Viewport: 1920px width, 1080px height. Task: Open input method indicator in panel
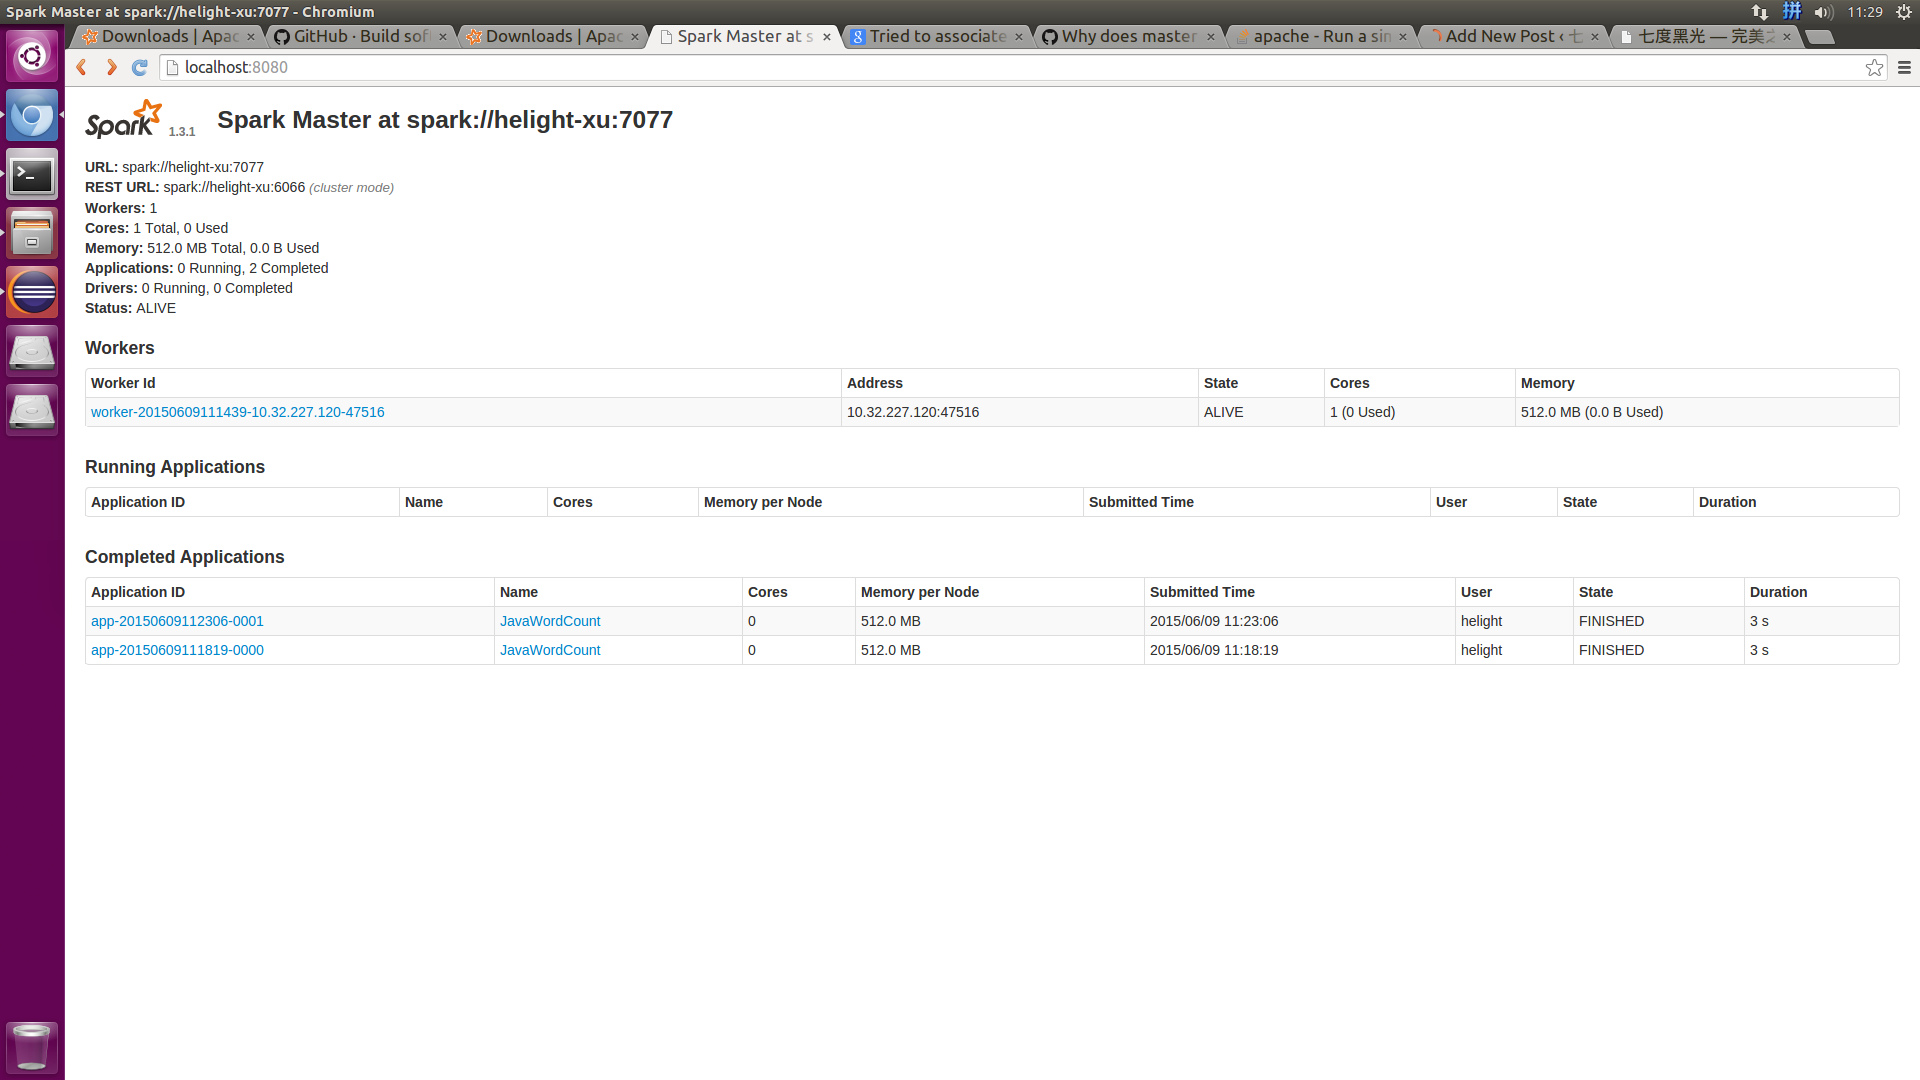[x=1792, y=12]
